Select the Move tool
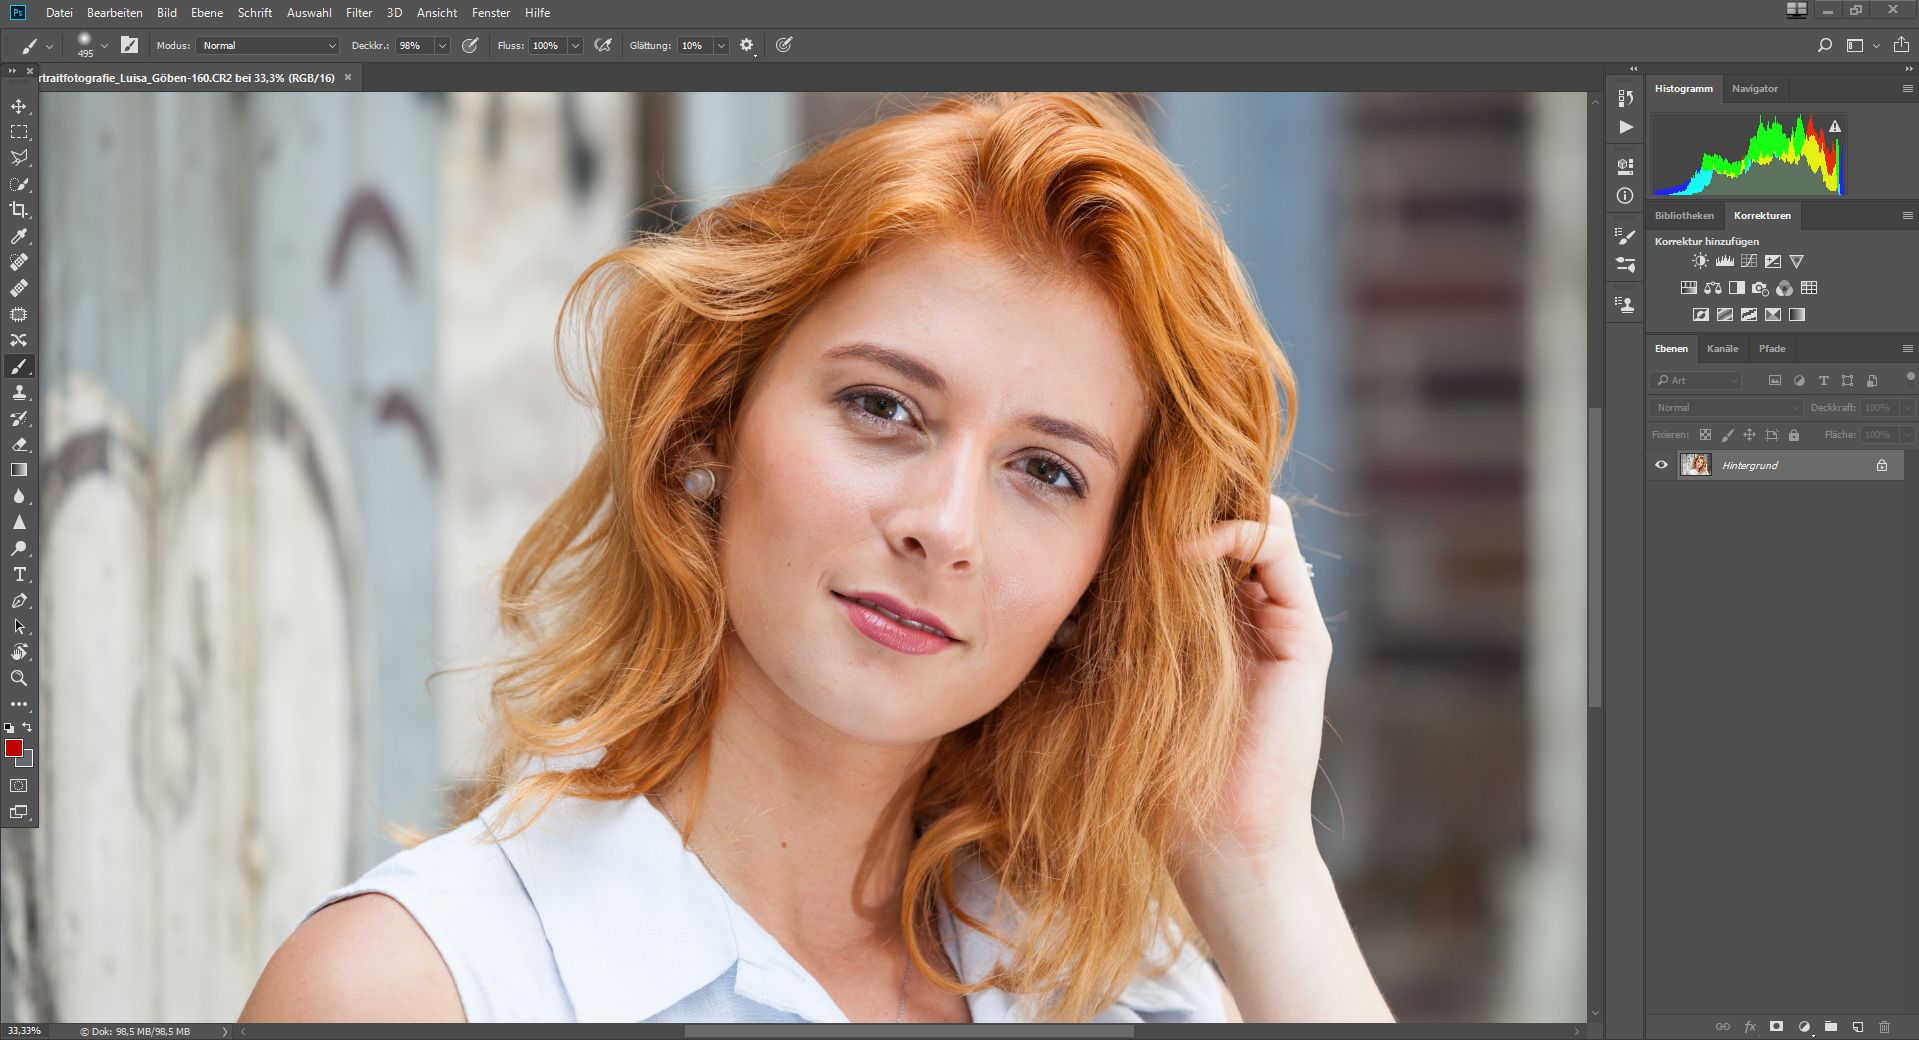This screenshot has height=1040, width=1919. tap(19, 106)
